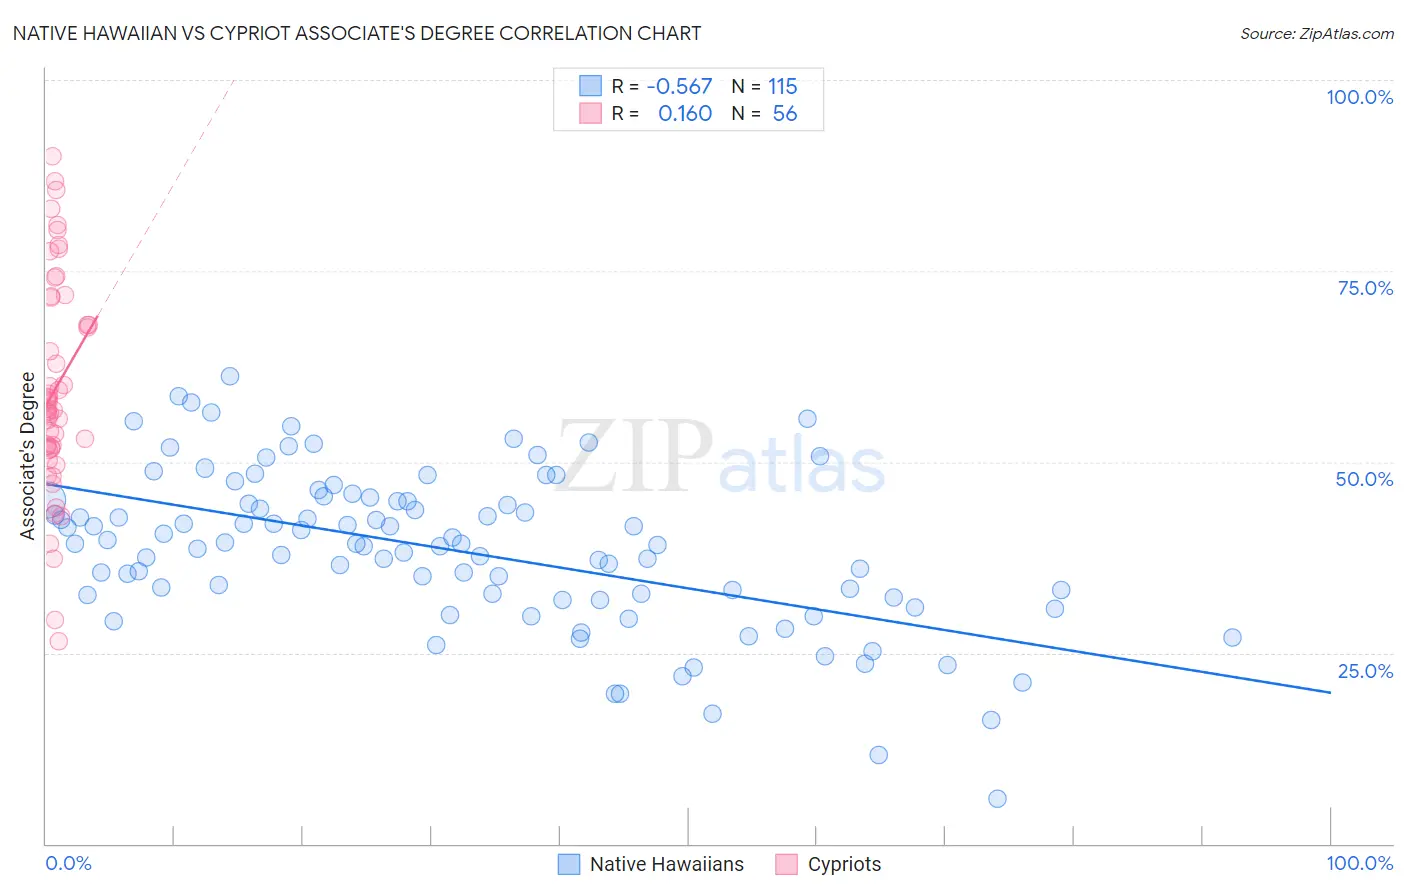
Task: Select the Native Hawaiians legend label
Action: click(x=667, y=864)
